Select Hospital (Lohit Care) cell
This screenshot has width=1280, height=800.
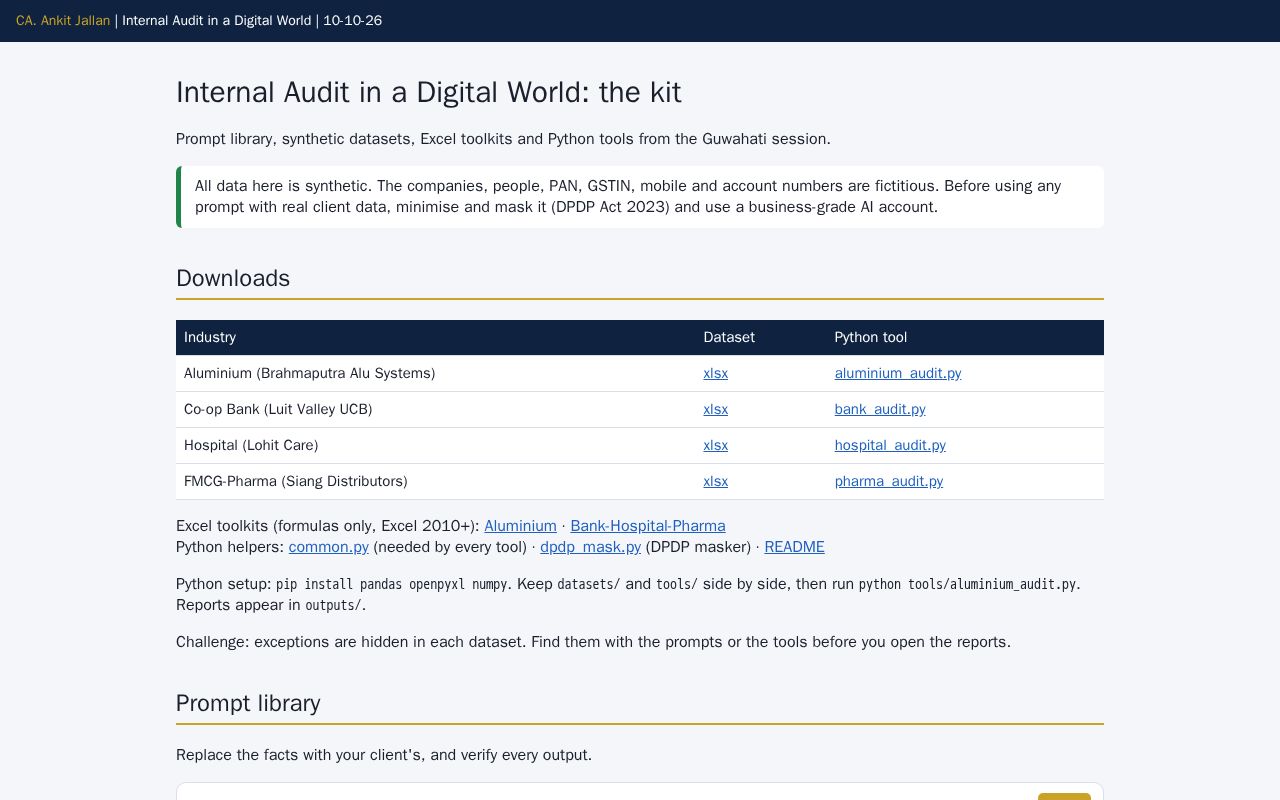tap(435, 445)
